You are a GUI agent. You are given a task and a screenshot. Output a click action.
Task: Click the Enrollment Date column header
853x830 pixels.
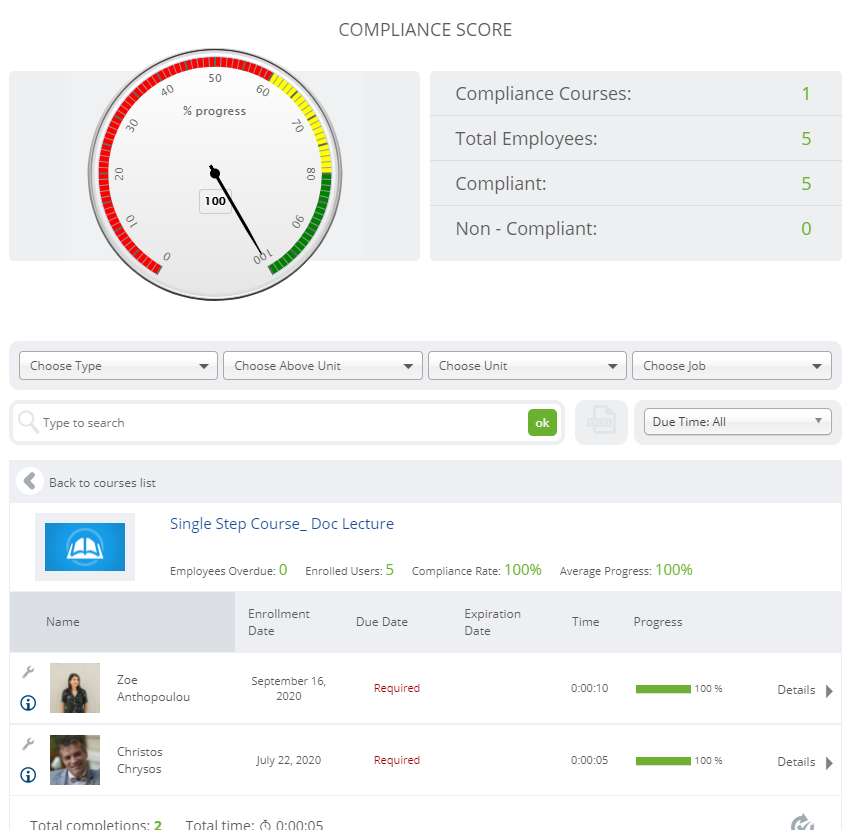click(x=279, y=622)
